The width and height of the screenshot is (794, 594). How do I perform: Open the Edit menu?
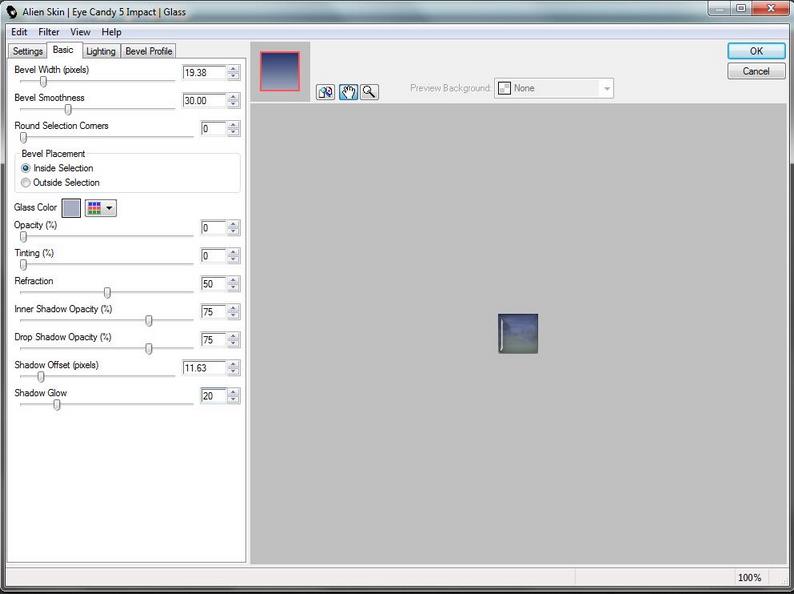[x=19, y=32]
